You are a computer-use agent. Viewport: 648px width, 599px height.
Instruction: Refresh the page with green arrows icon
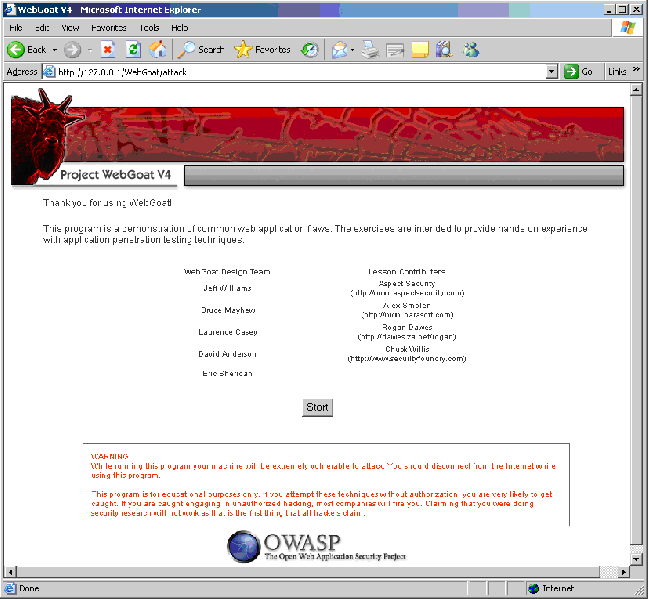click(x=133, y=50)
